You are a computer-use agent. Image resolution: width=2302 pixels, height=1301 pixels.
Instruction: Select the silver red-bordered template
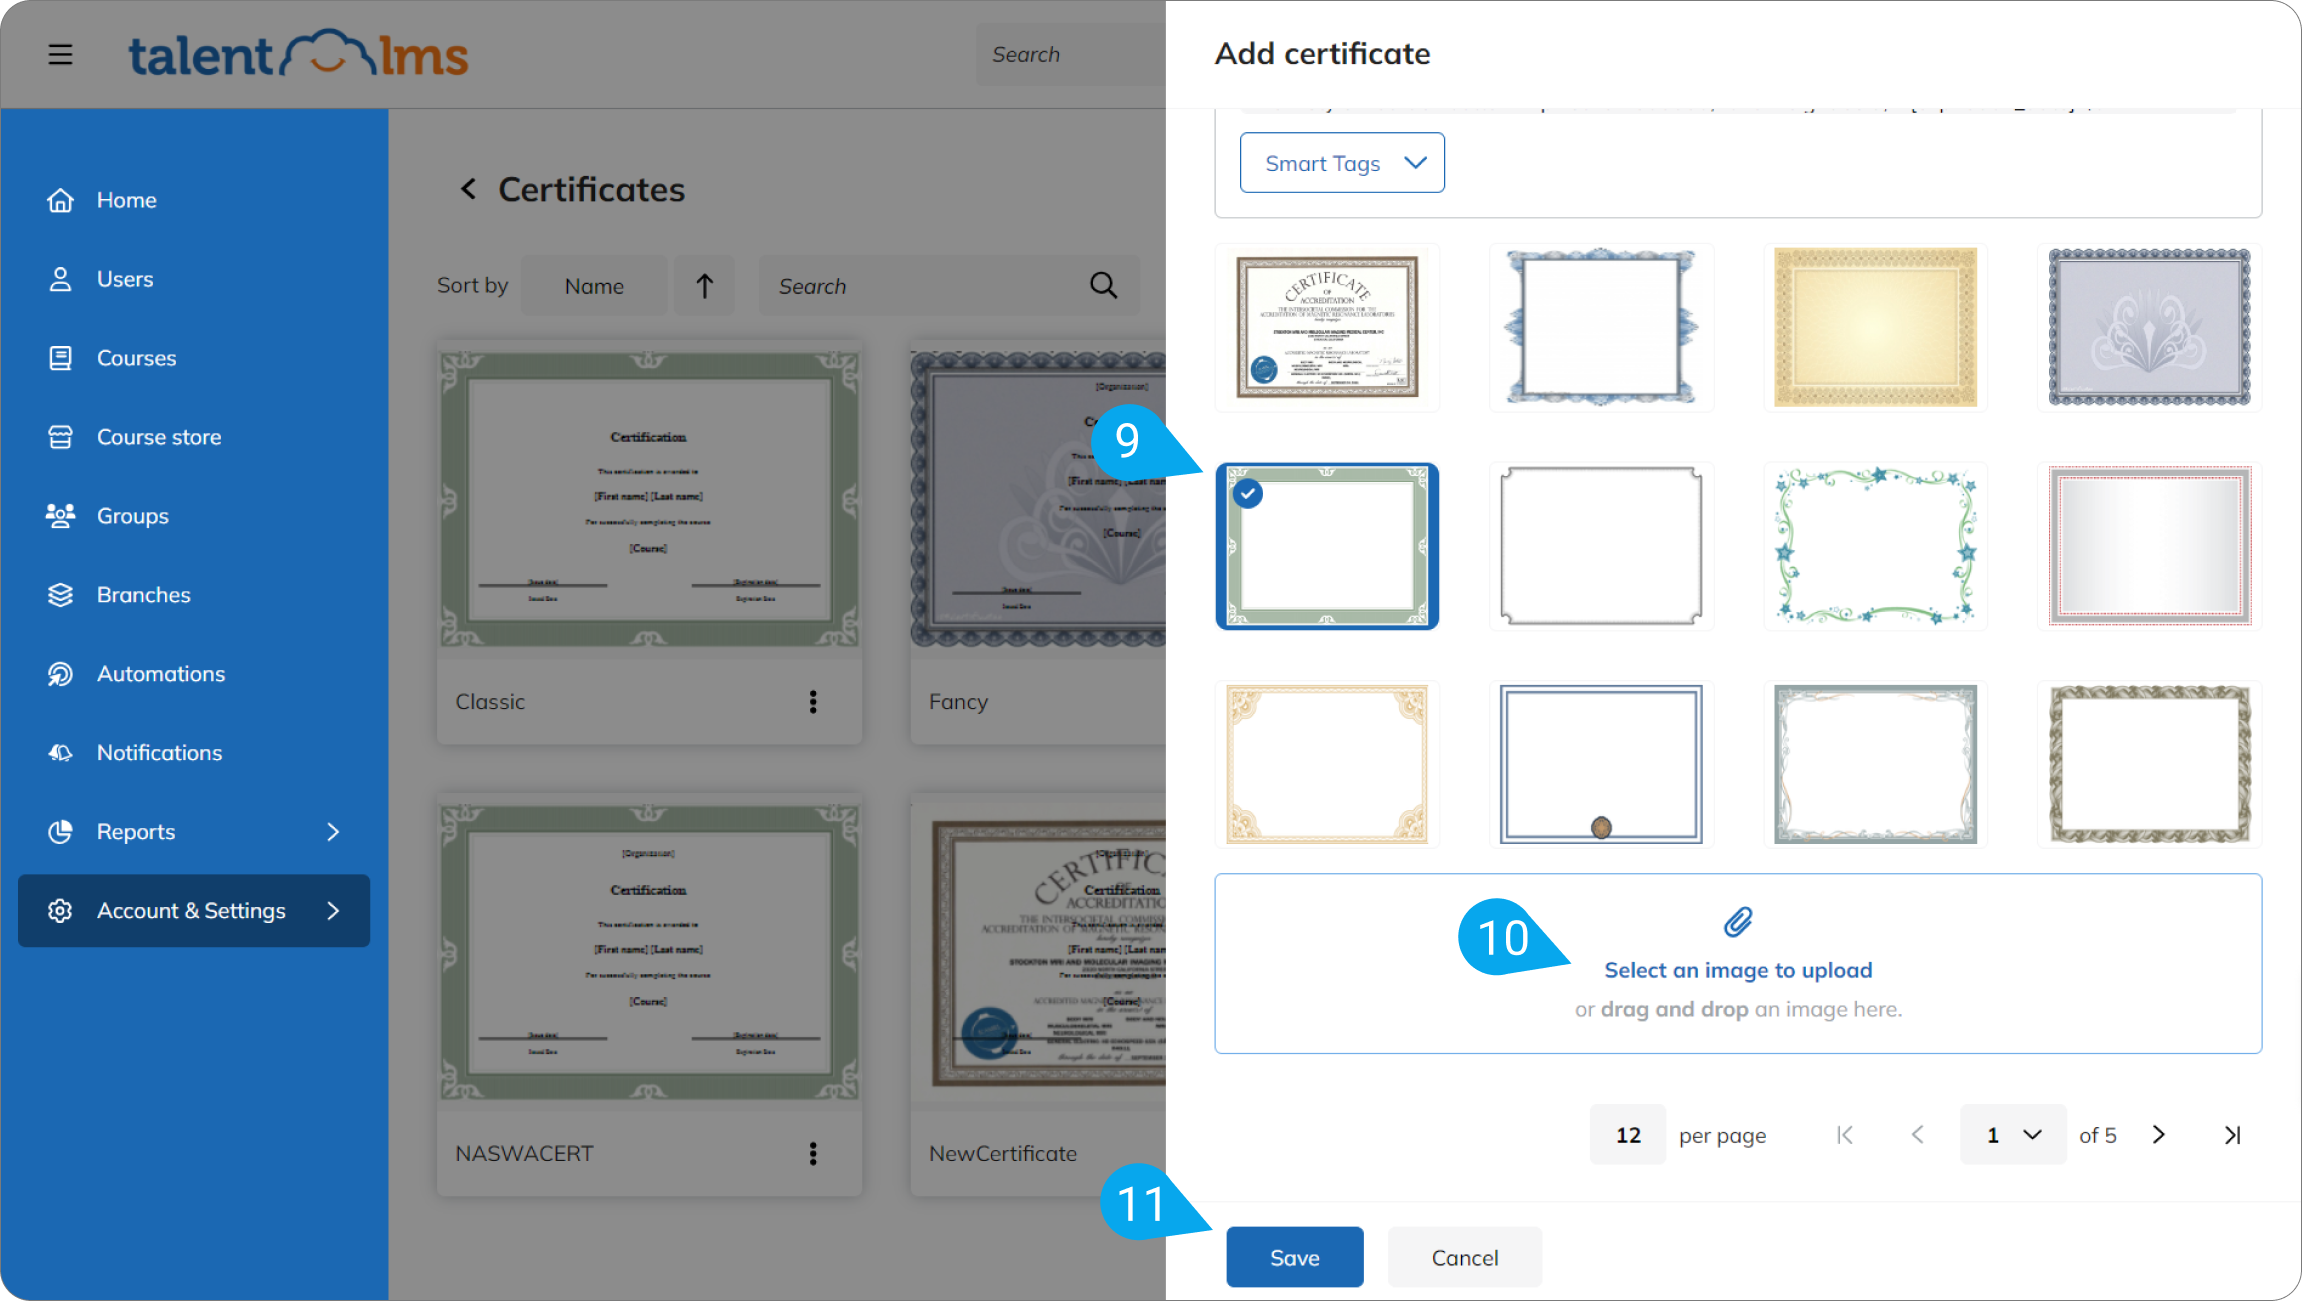pos(2149,546)
